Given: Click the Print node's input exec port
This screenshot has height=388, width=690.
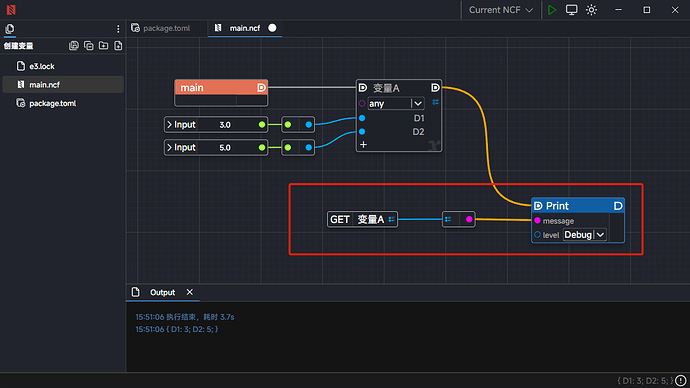Looking at the screenshot, I should click(x=538, y=206).
